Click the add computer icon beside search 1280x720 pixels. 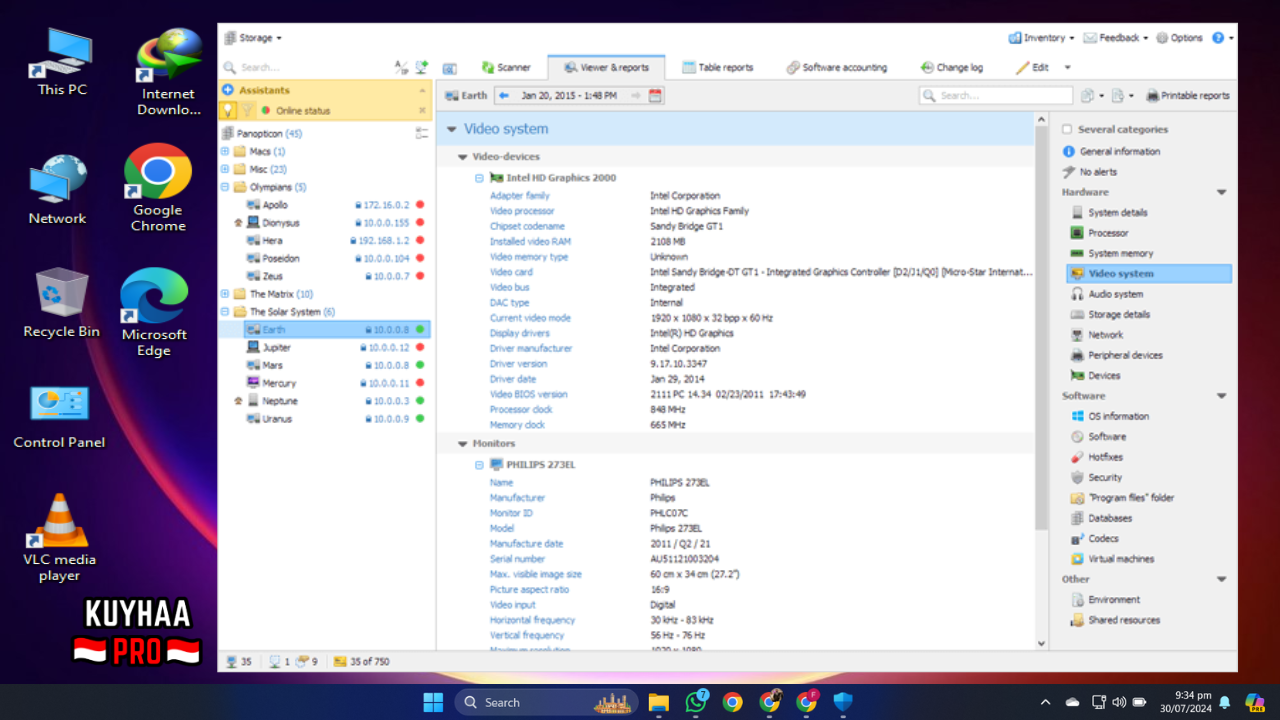tap(422, 67)
